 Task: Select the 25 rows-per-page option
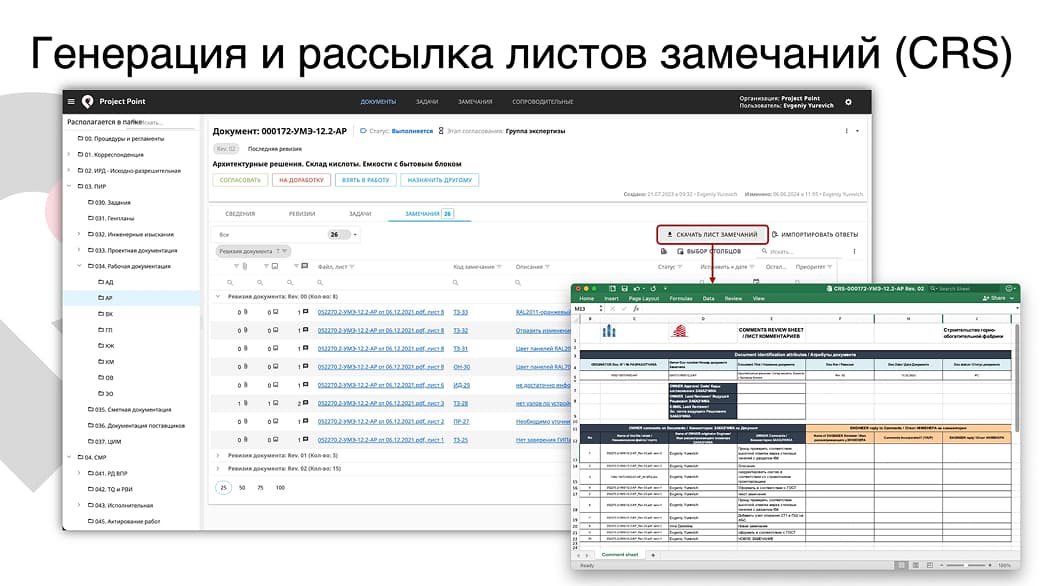[x=223, y=488]
